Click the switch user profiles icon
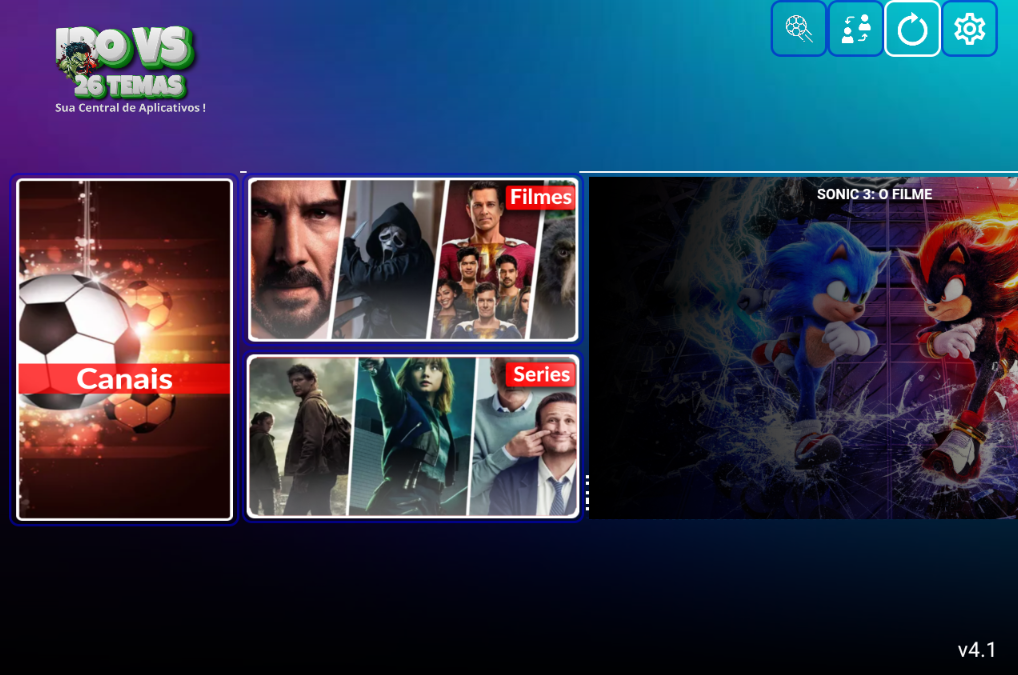The height and width of the screenshot is (675, 1018). (x=855, y=29)
